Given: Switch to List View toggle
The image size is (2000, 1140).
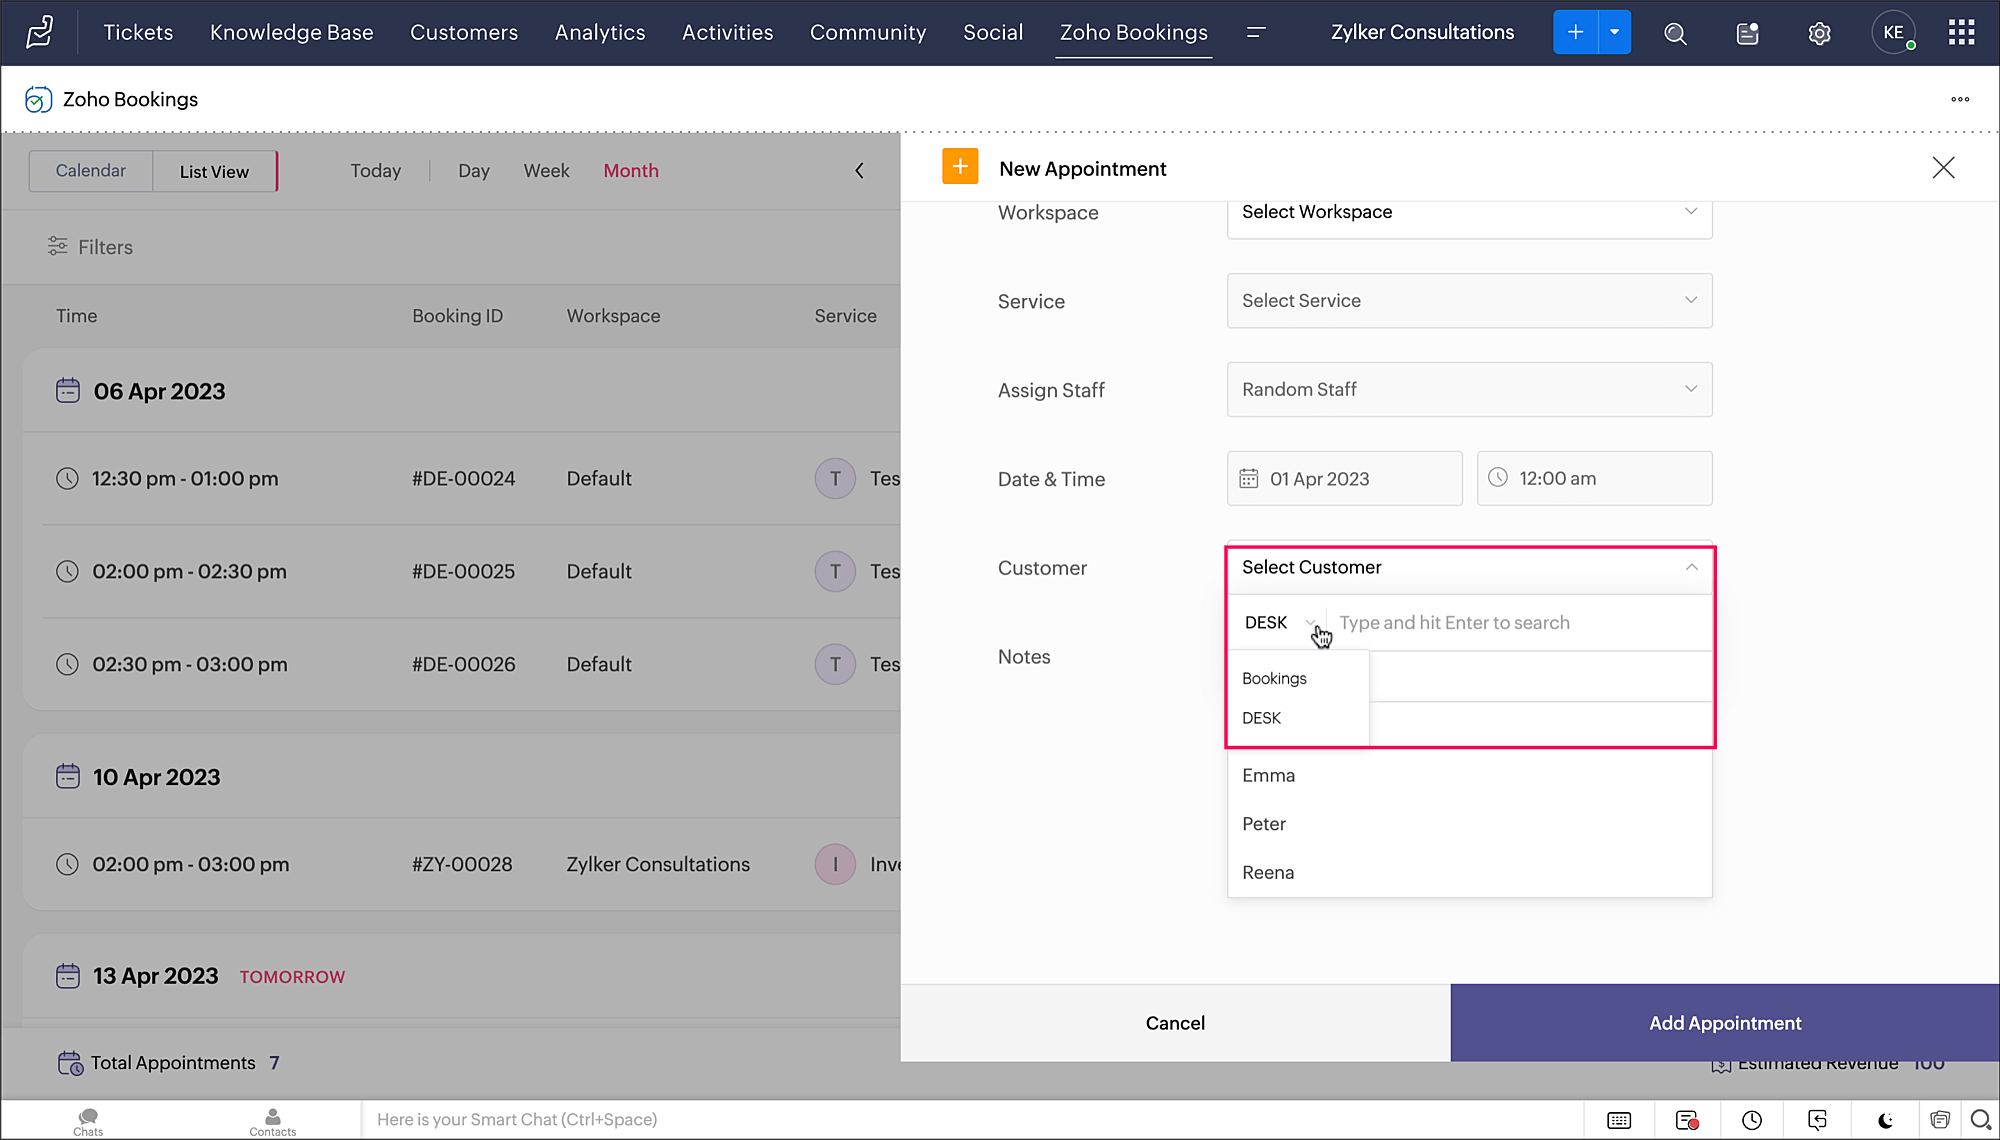Looking at the screenshot, I should click(x=214, y=172).
